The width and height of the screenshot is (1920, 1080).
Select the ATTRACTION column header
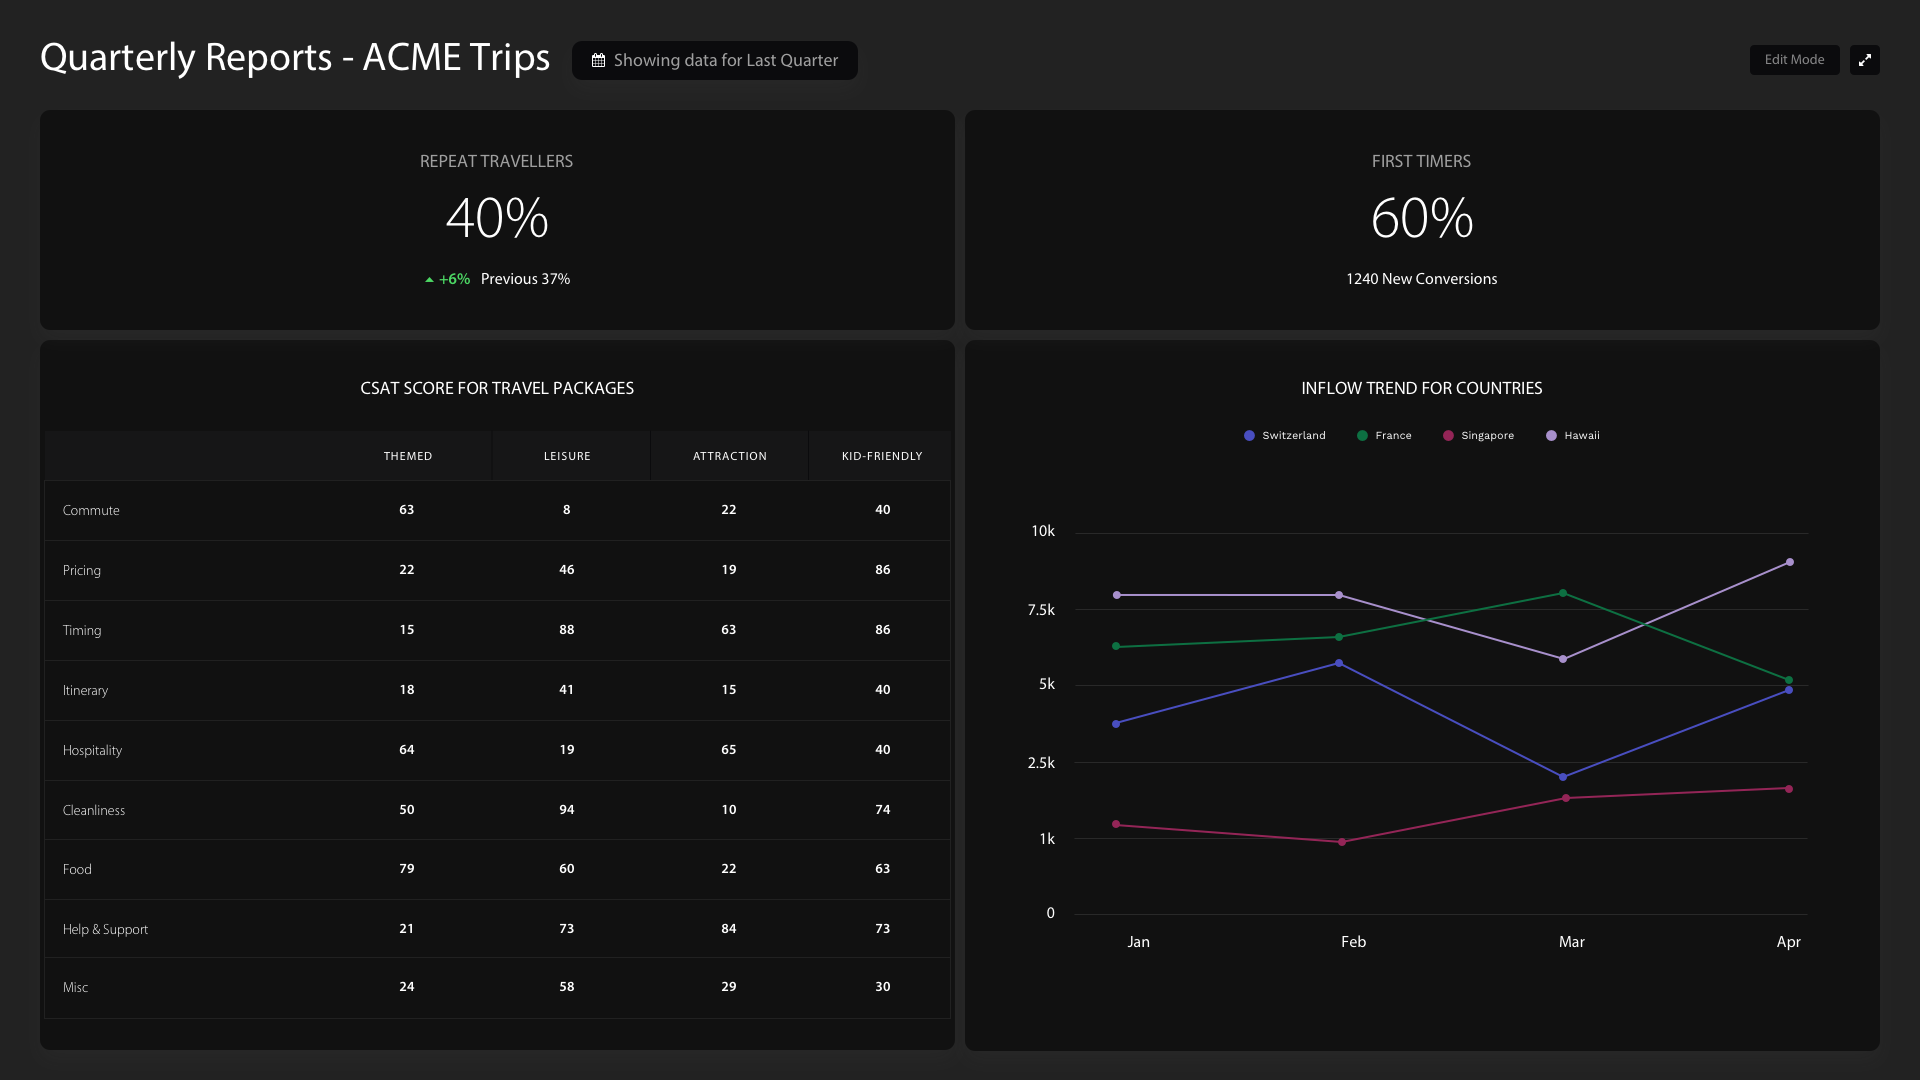tap(730, 456)
